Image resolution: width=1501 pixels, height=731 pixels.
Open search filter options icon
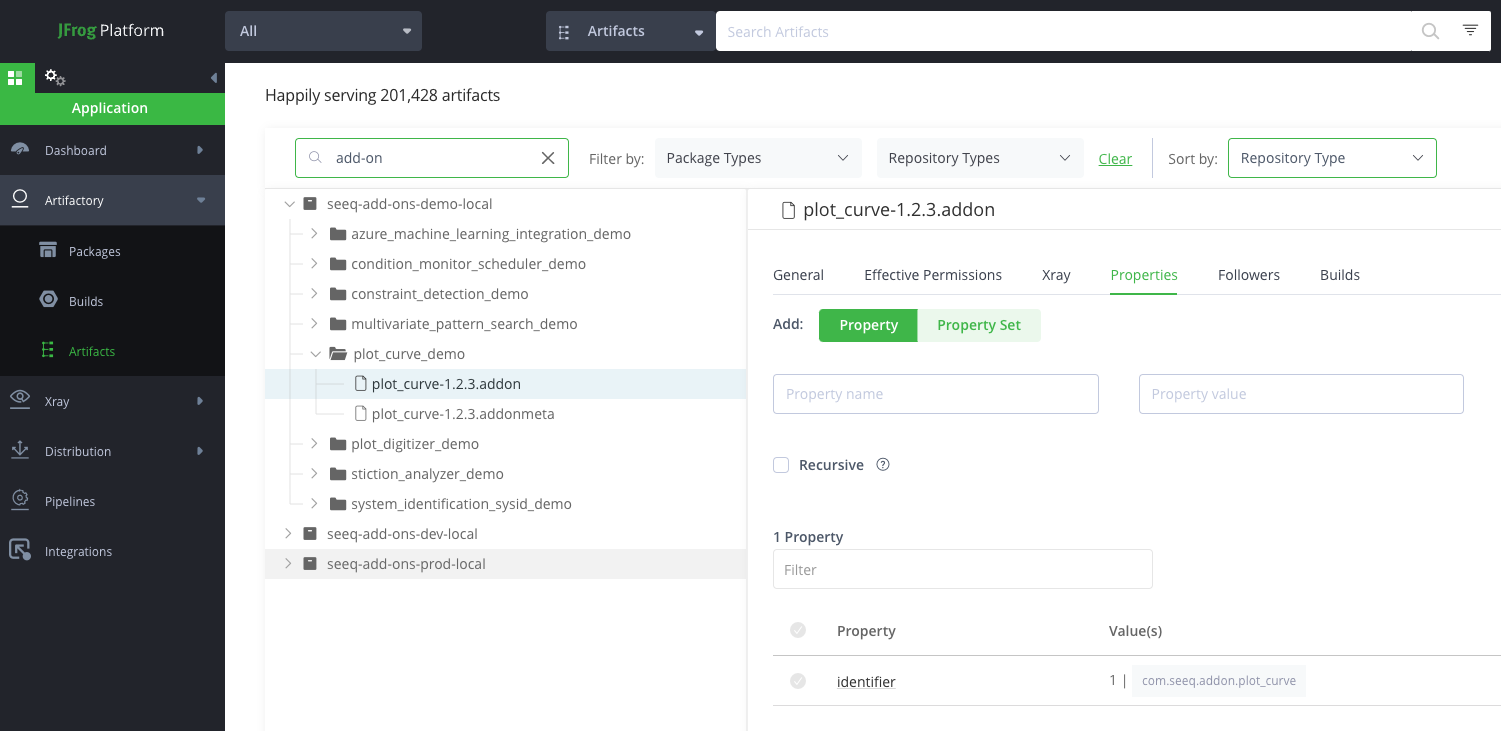[x=1469, y=30]
